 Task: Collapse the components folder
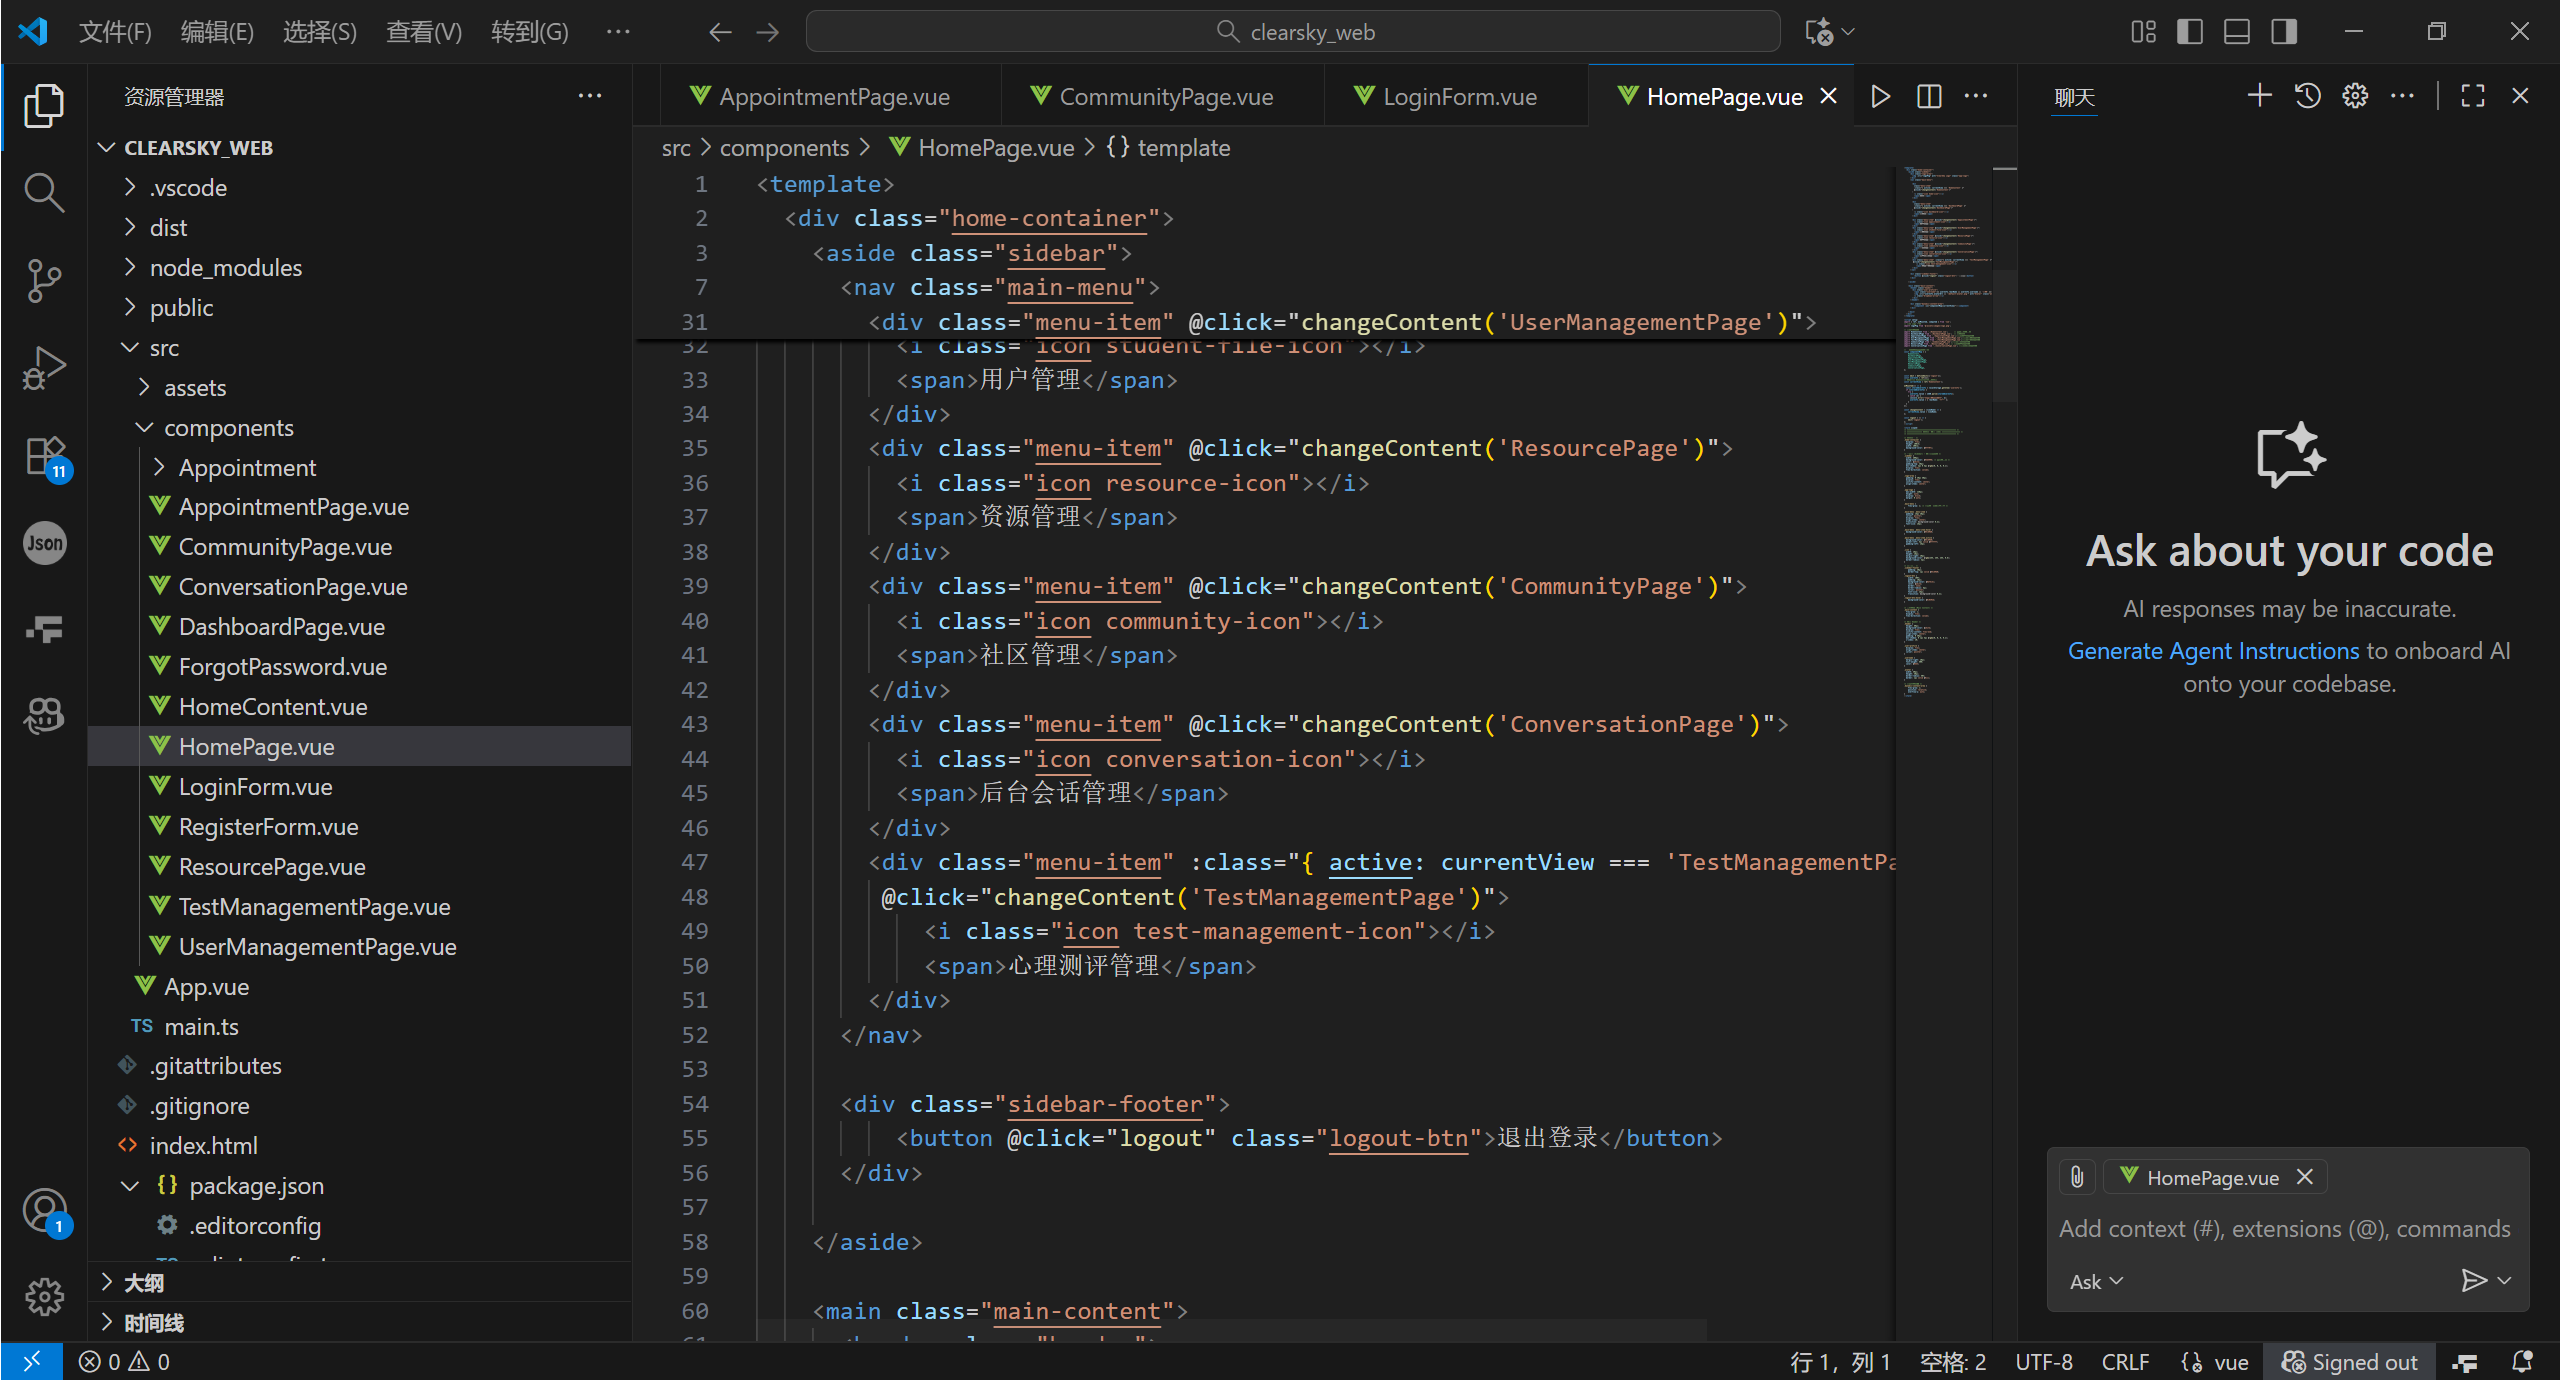click(x=228, y=428)
